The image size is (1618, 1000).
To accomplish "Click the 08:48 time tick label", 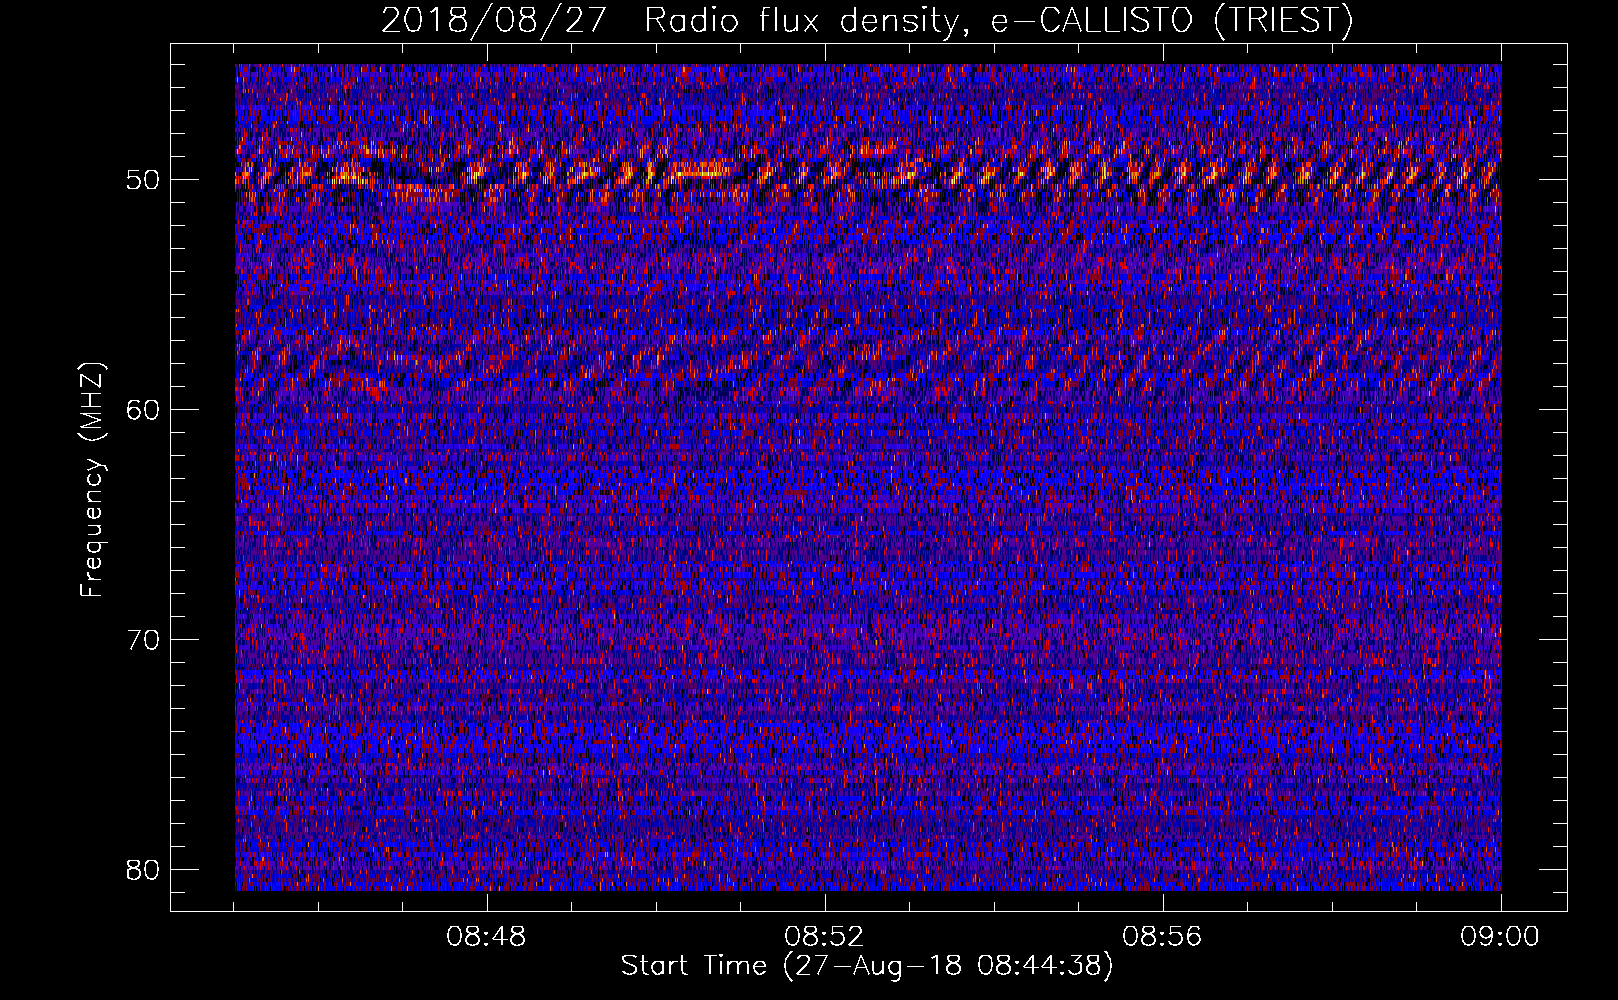I will point(487,937).
